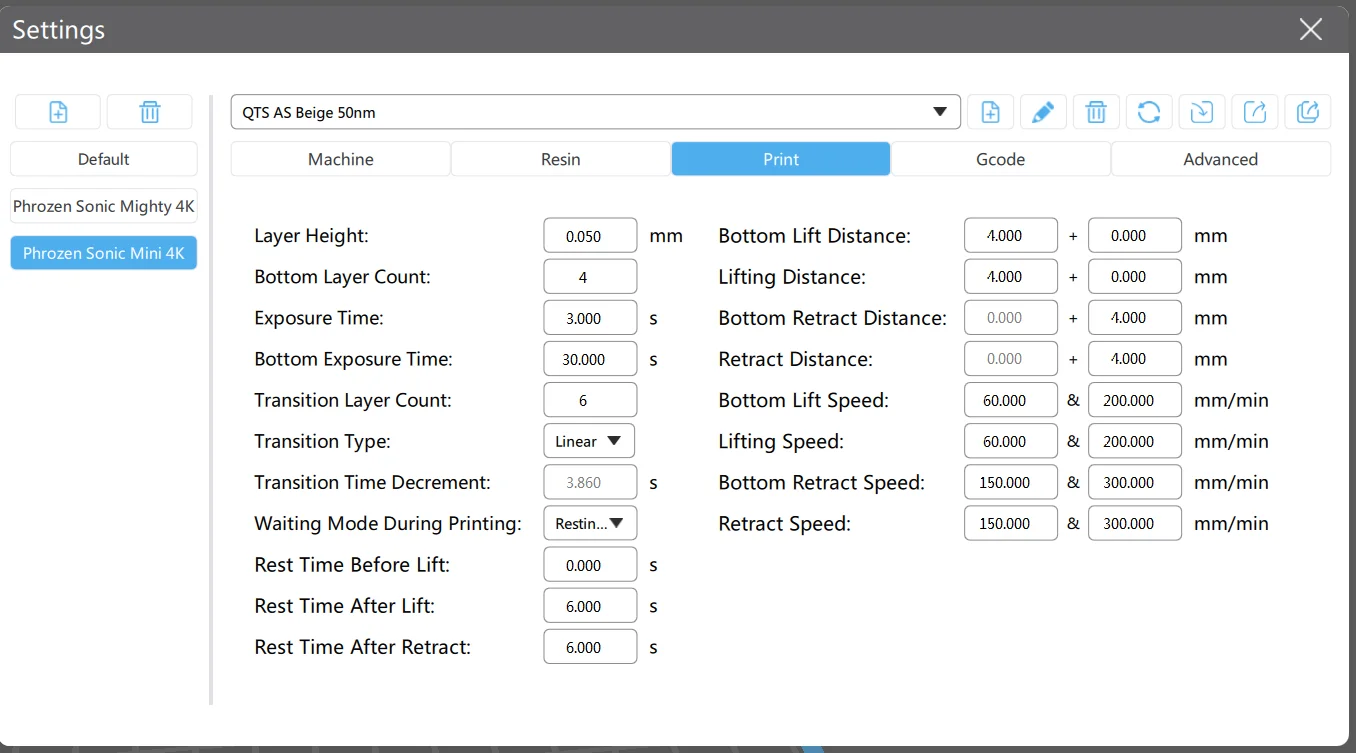Image resolution: width=1356 pixels, height=753 pixels.
Task: Switch to the Resin tab
Action: tap(560, 159)
